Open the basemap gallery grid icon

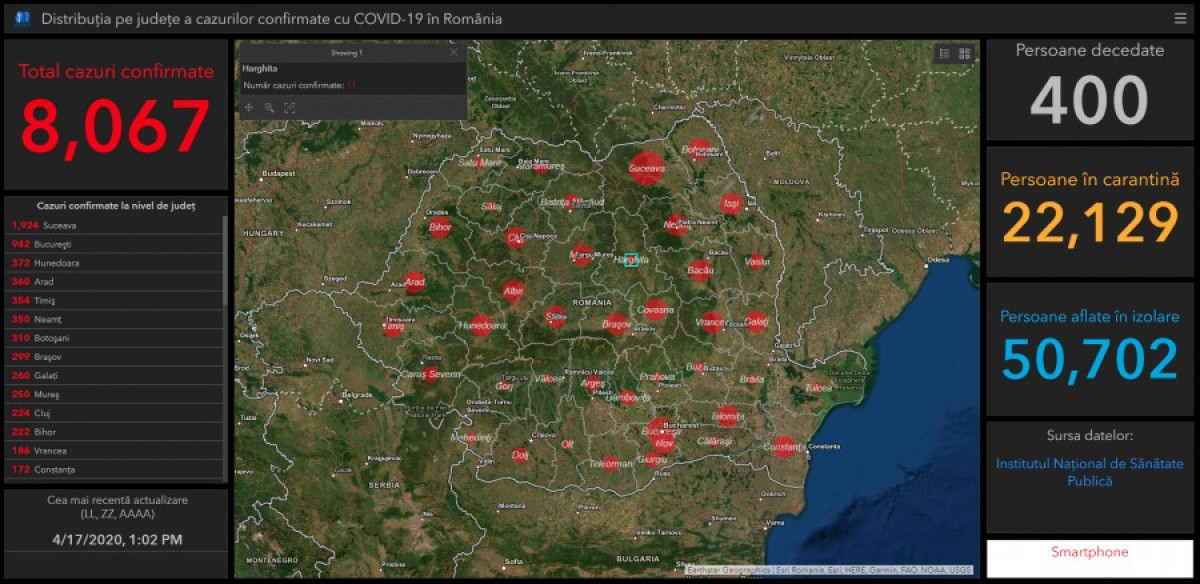tap(965, 54)
